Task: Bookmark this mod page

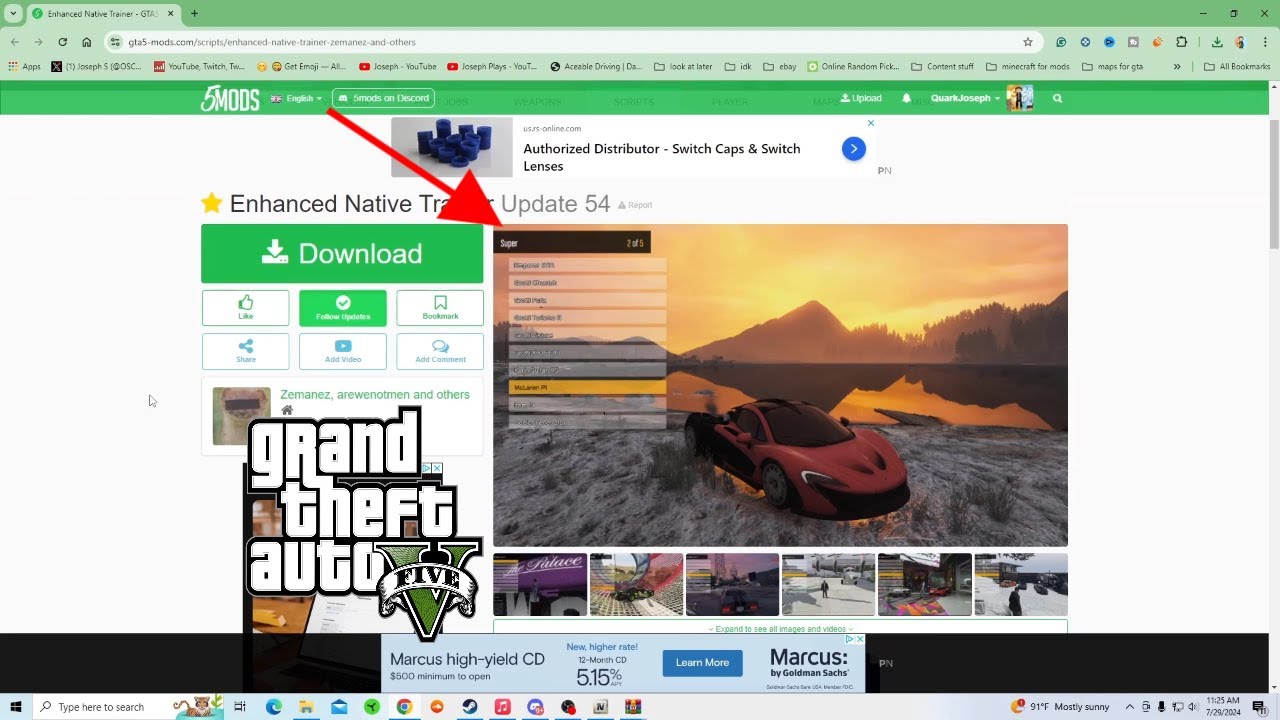Action: [x=440, y=307]
